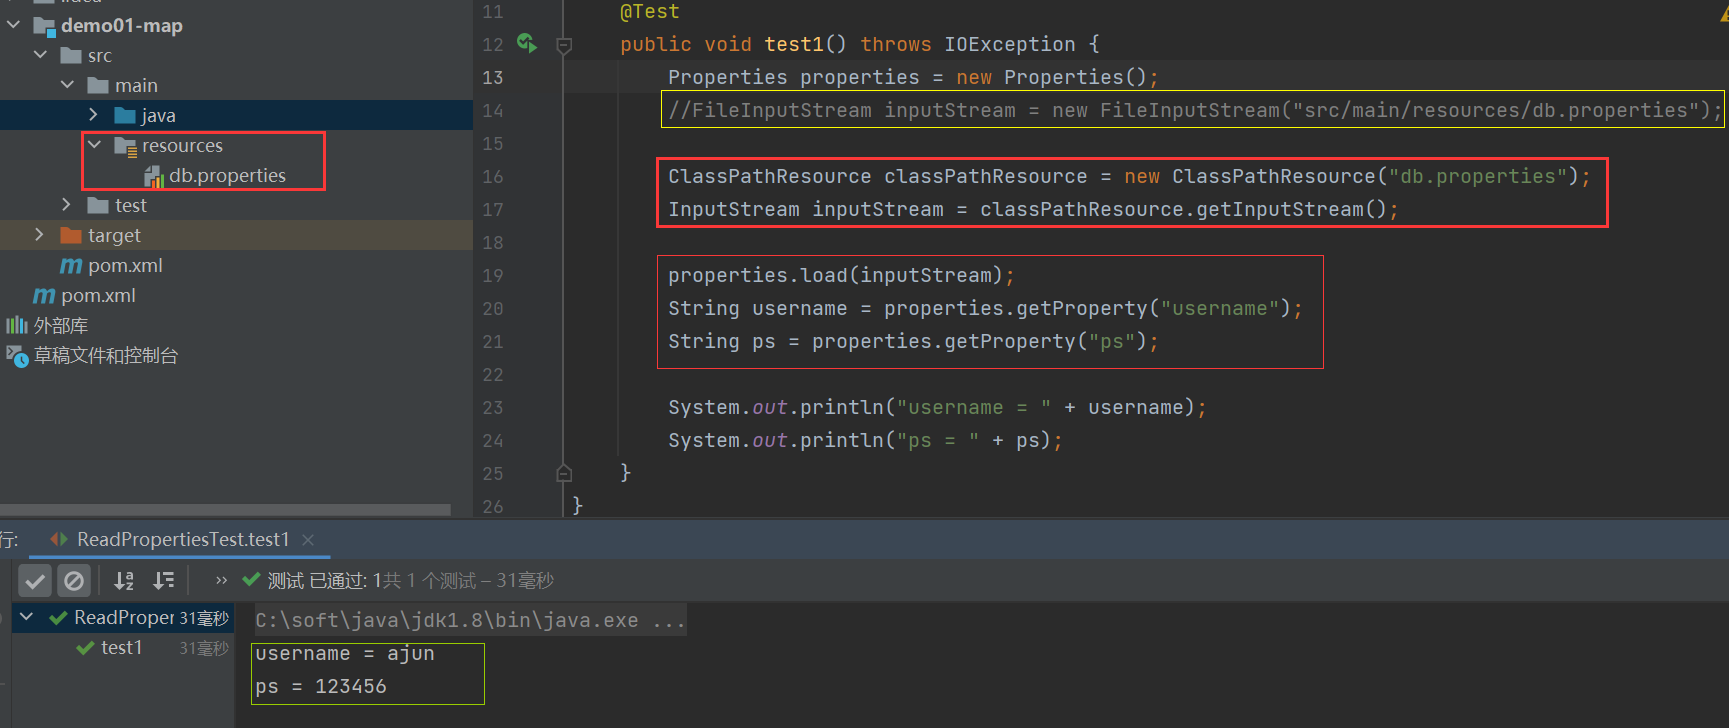Click the run test gutter icon beside test1
Screen dimensions: 1729x728
click(x=527, y=43)
